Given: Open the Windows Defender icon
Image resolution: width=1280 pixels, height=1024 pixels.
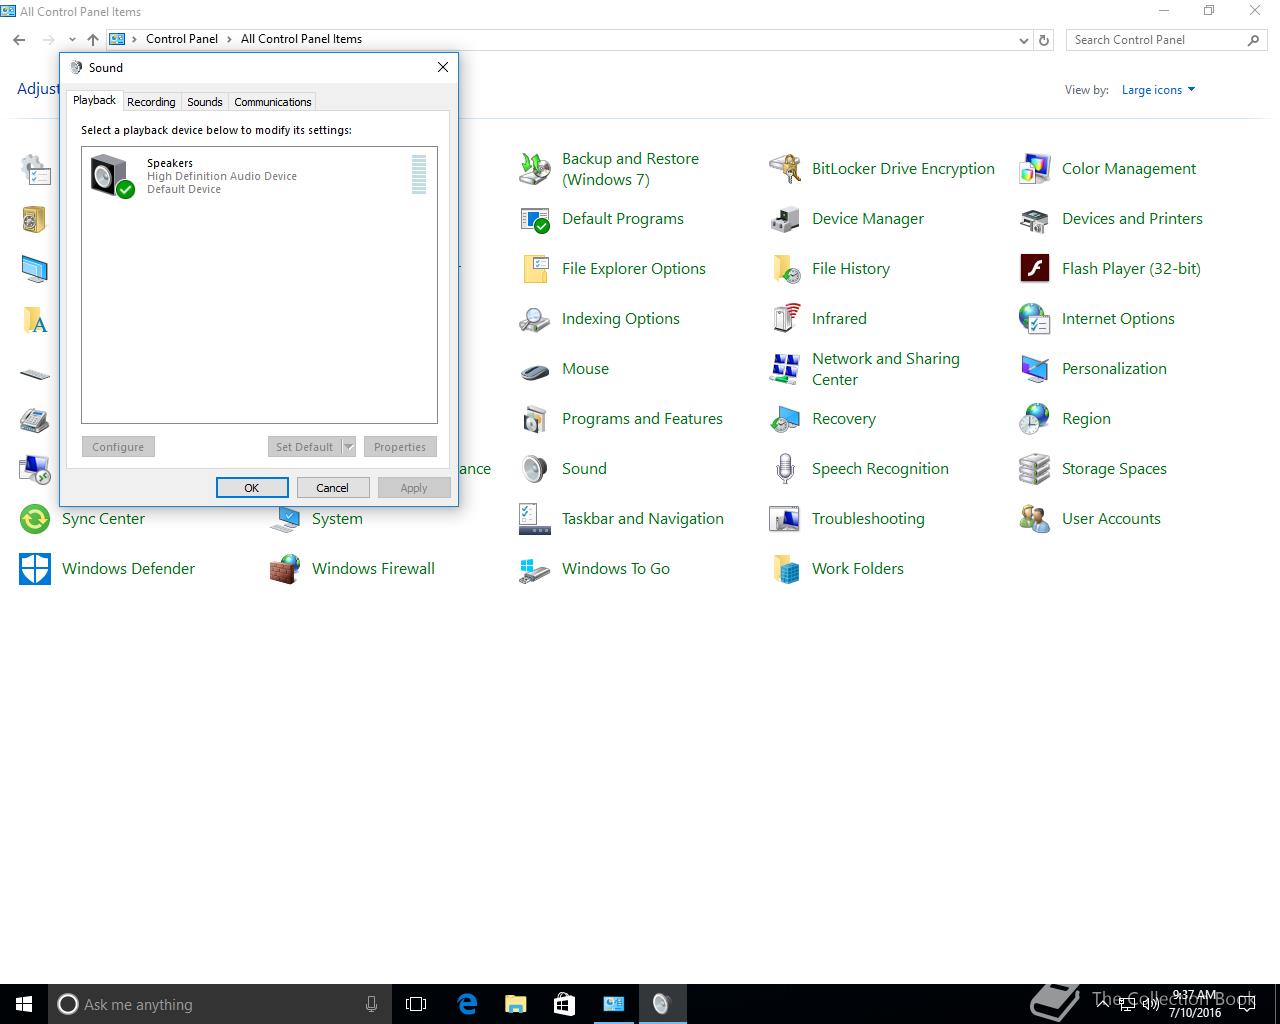Looking at the screenshot, I should click(x=34, y=569).
